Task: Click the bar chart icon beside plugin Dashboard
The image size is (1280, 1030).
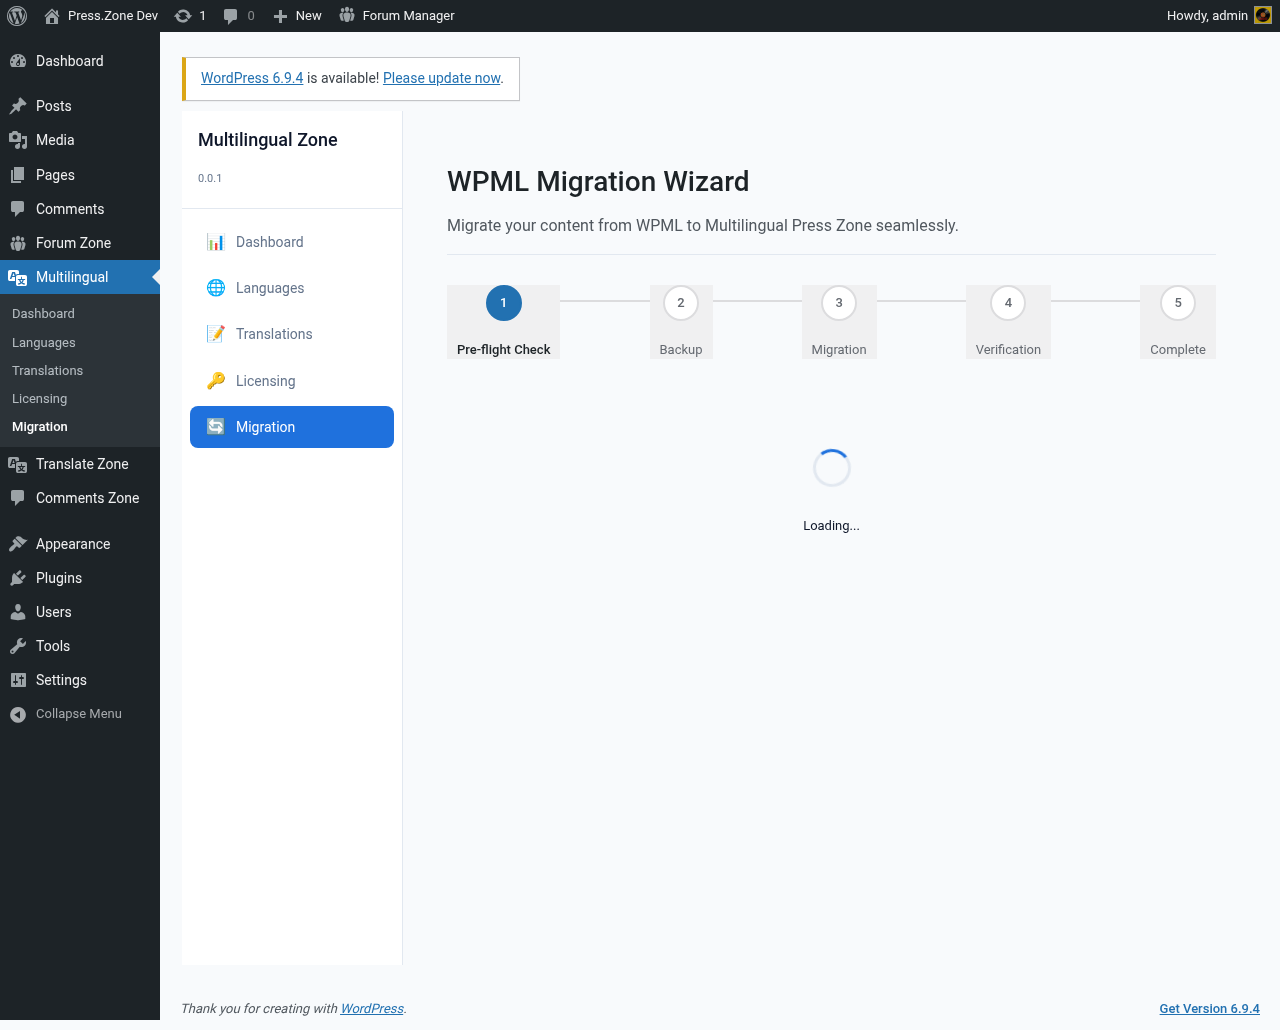Action: (x=216, y=242)
